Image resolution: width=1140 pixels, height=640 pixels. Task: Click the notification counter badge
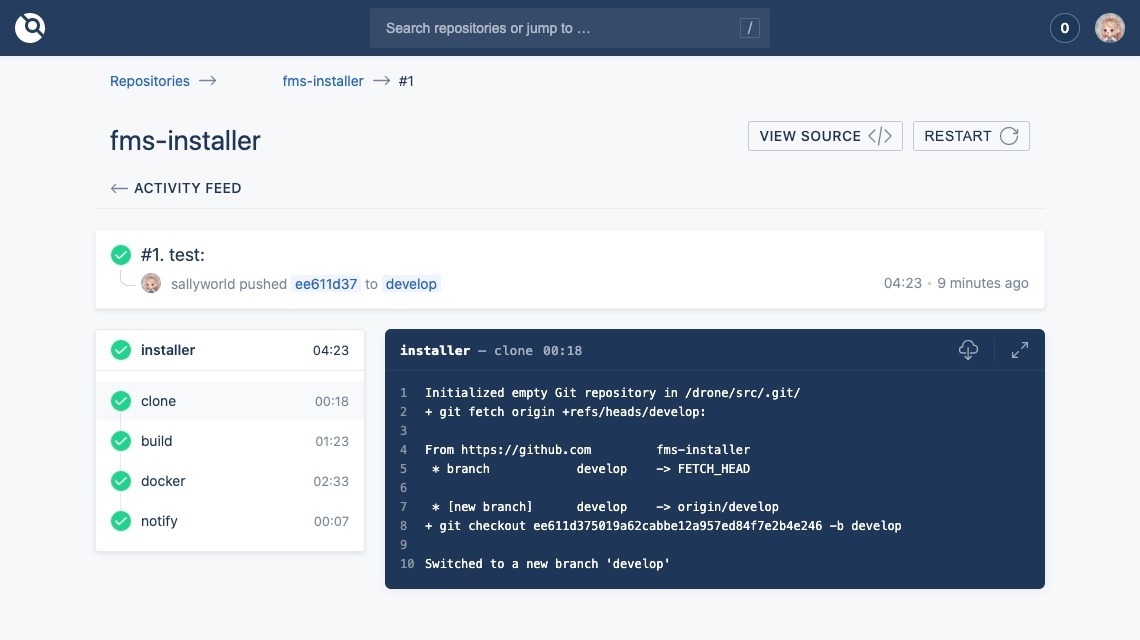(x=1064, y=28)
